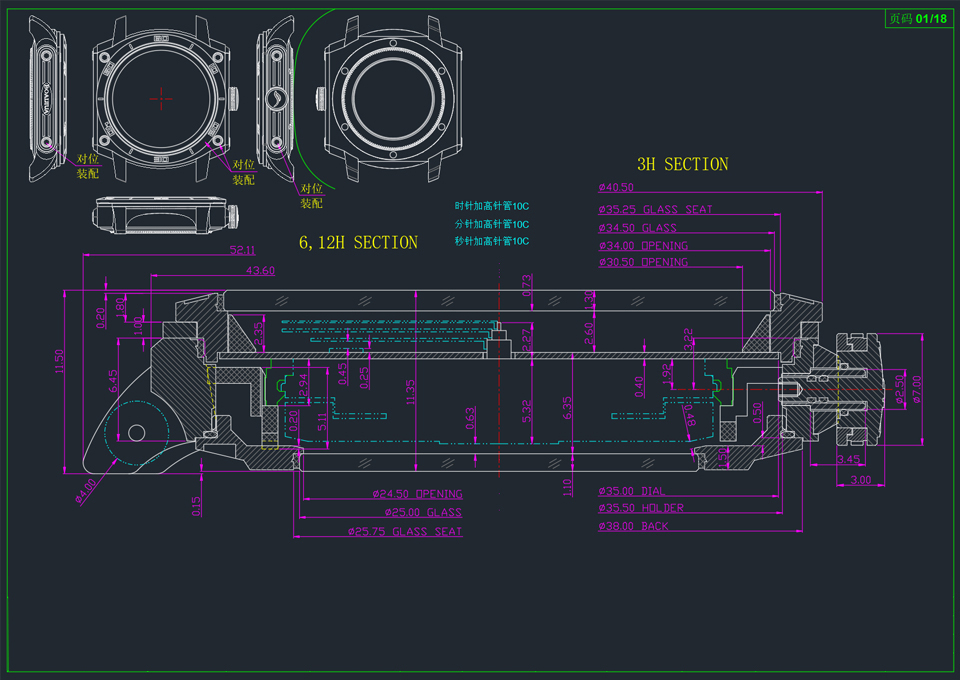The height and width of the screenshot is (680, 960).
Task: Select the note "秒针加高针管10C"
Action: pyautogui.click(x=492, y=241)
